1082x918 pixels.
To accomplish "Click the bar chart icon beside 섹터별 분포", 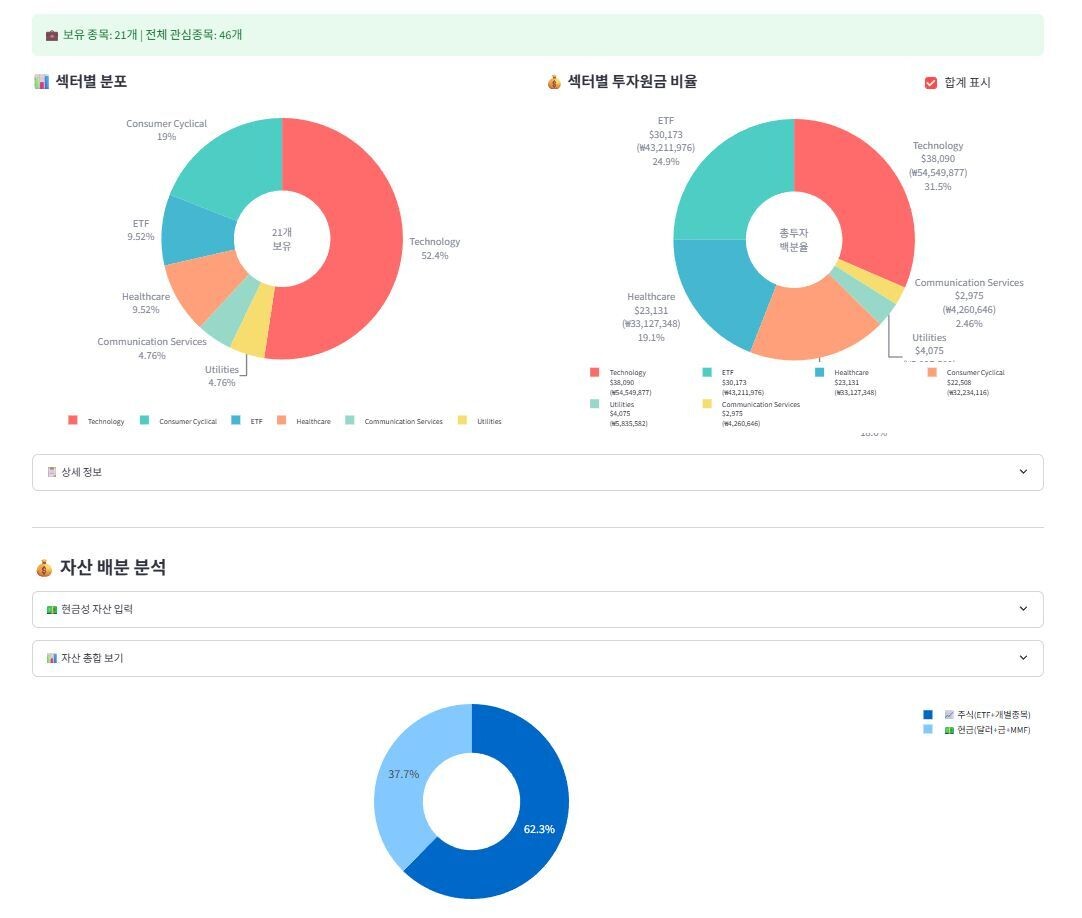I will (x=41, y=82).
